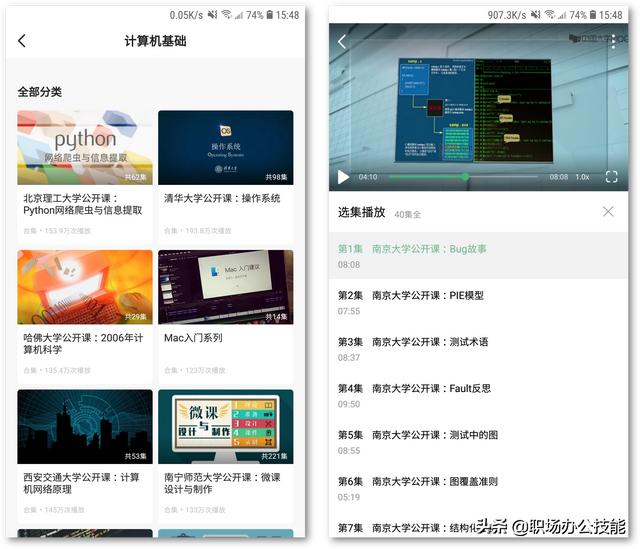Tap the title 清华大学公开课：操作系统
Screen dimensions: 640x549
222,198
